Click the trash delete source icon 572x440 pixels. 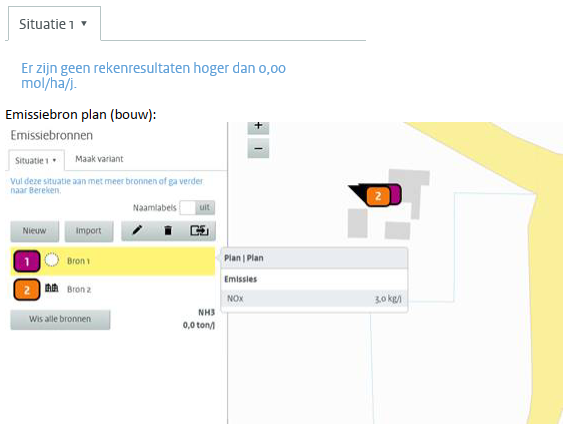(168, 230)
